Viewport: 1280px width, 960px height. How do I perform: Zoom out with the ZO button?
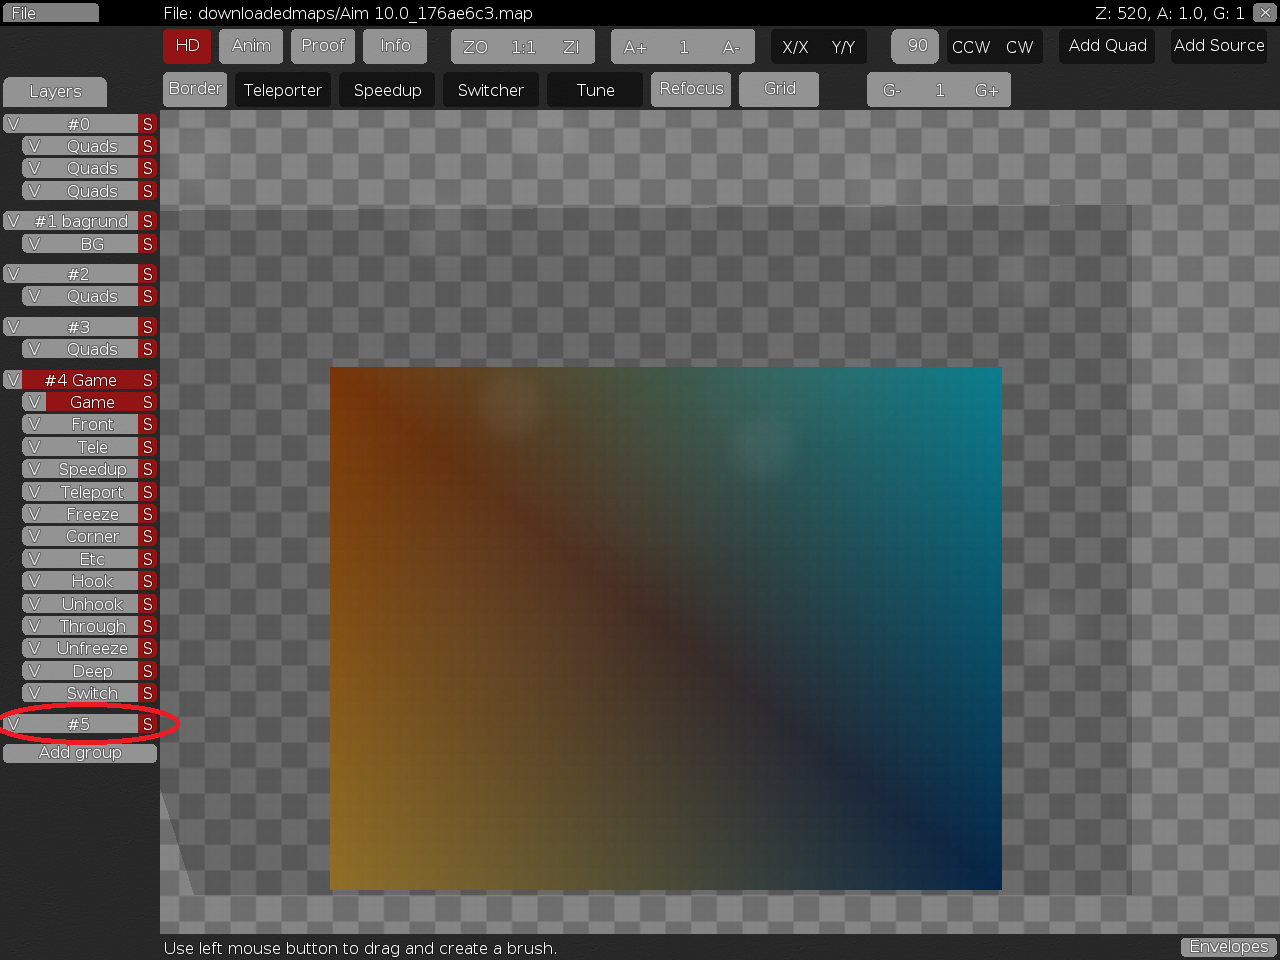[x=475, y=47]
